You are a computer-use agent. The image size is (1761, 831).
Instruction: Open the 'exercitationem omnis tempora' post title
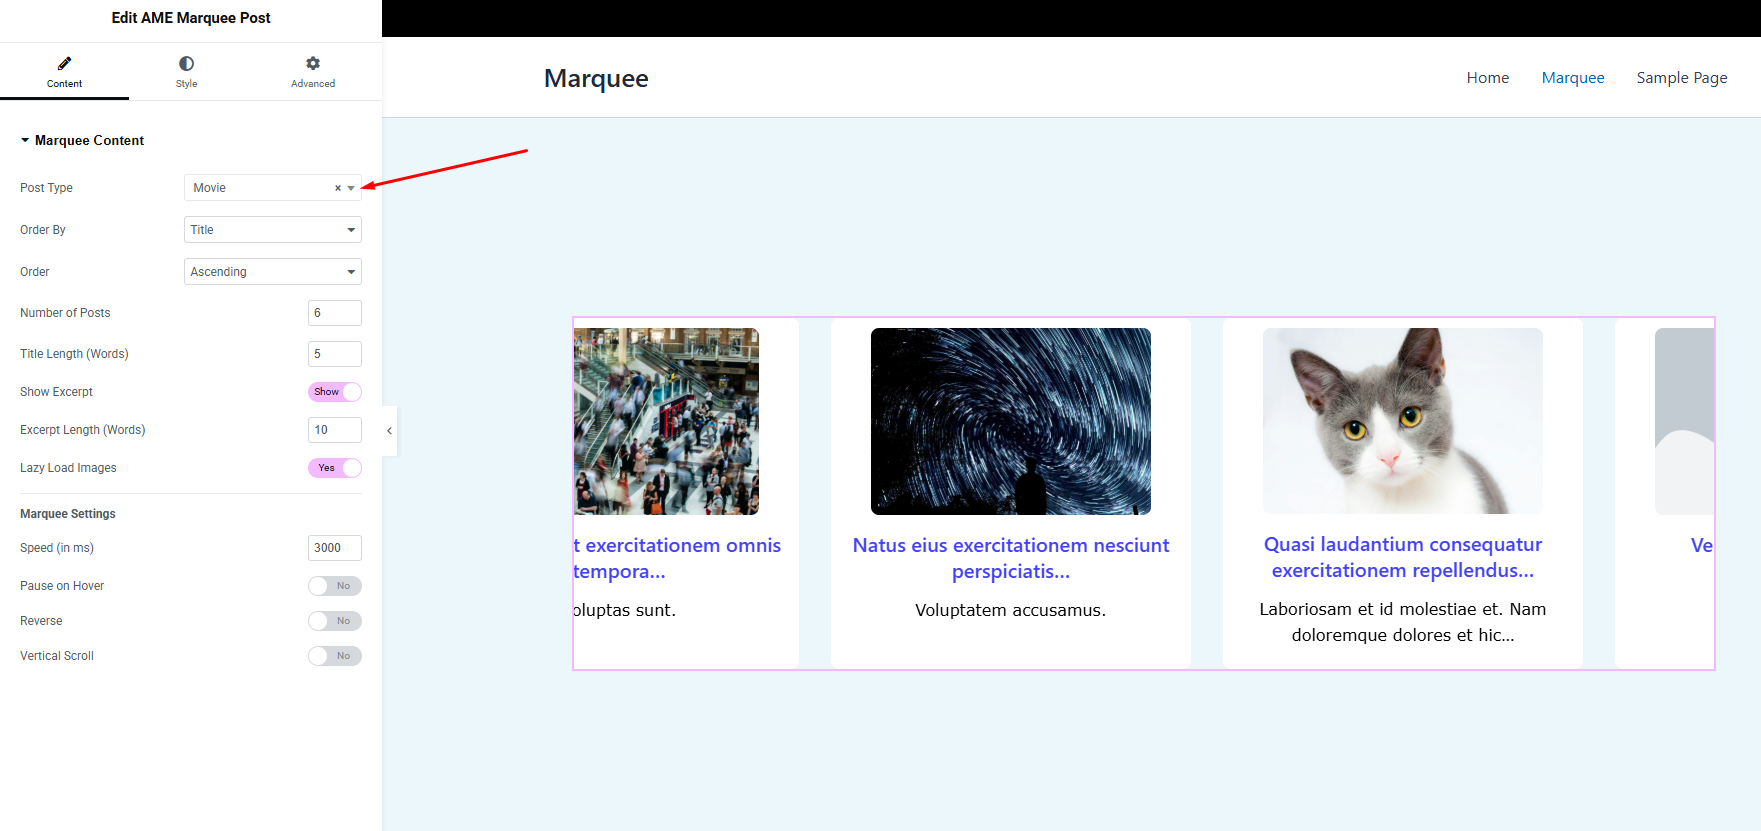[x=677, y=558]
